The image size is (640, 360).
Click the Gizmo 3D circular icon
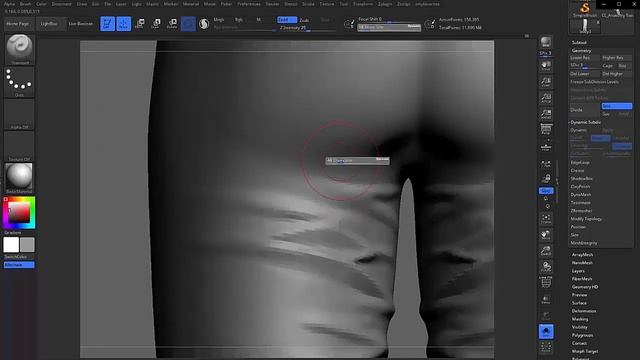[x=188, y=24]
